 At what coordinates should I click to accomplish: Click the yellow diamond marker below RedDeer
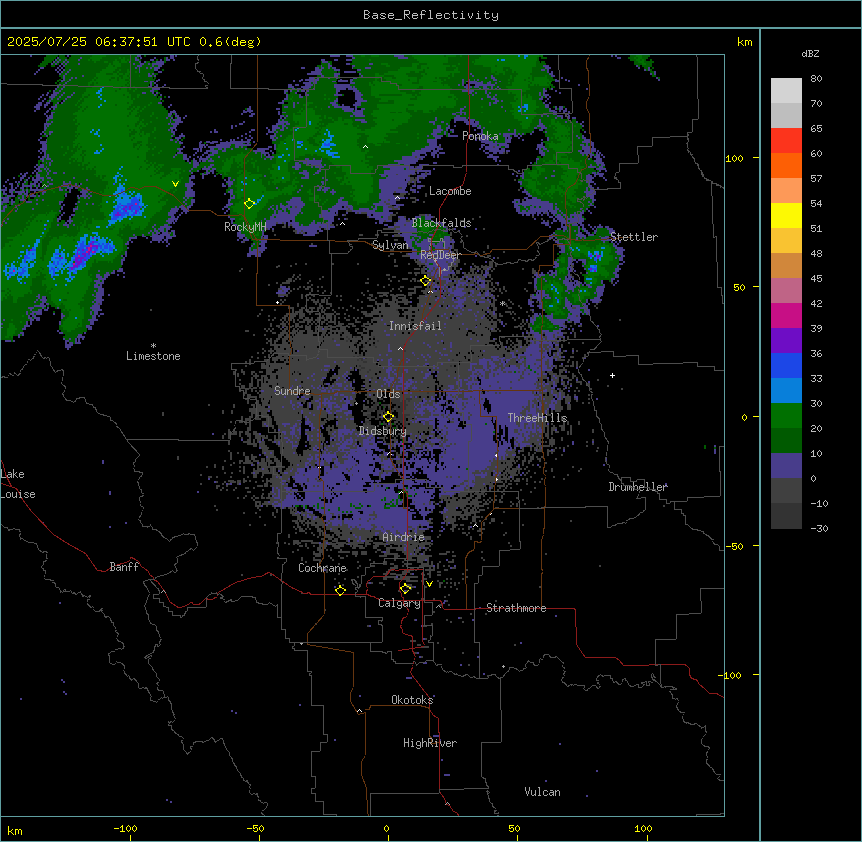pos(426,281)
